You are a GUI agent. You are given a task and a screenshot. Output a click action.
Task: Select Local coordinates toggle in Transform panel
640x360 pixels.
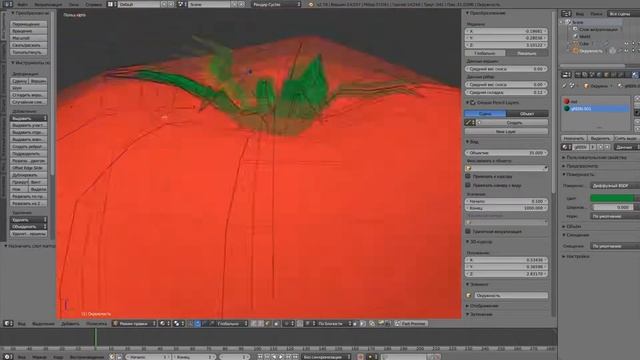click(527, 53)
